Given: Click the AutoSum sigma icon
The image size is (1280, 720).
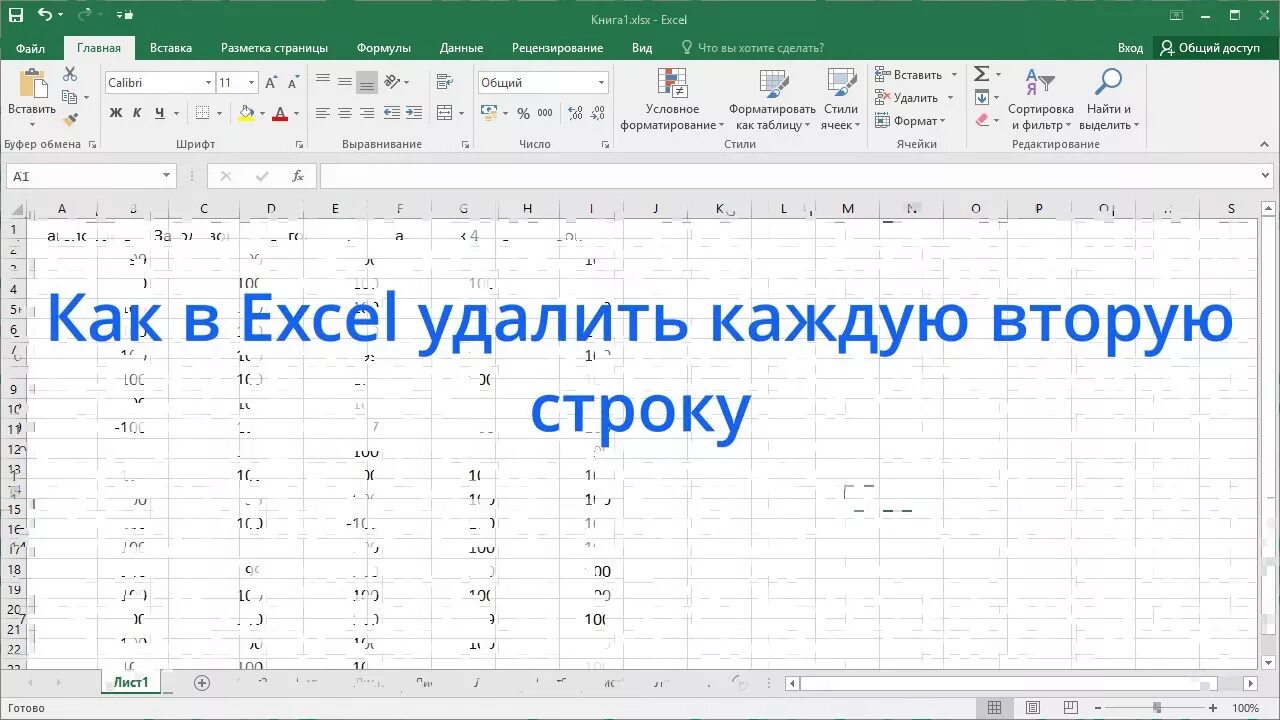Looking at the screenshot, I should click(982, 74).
